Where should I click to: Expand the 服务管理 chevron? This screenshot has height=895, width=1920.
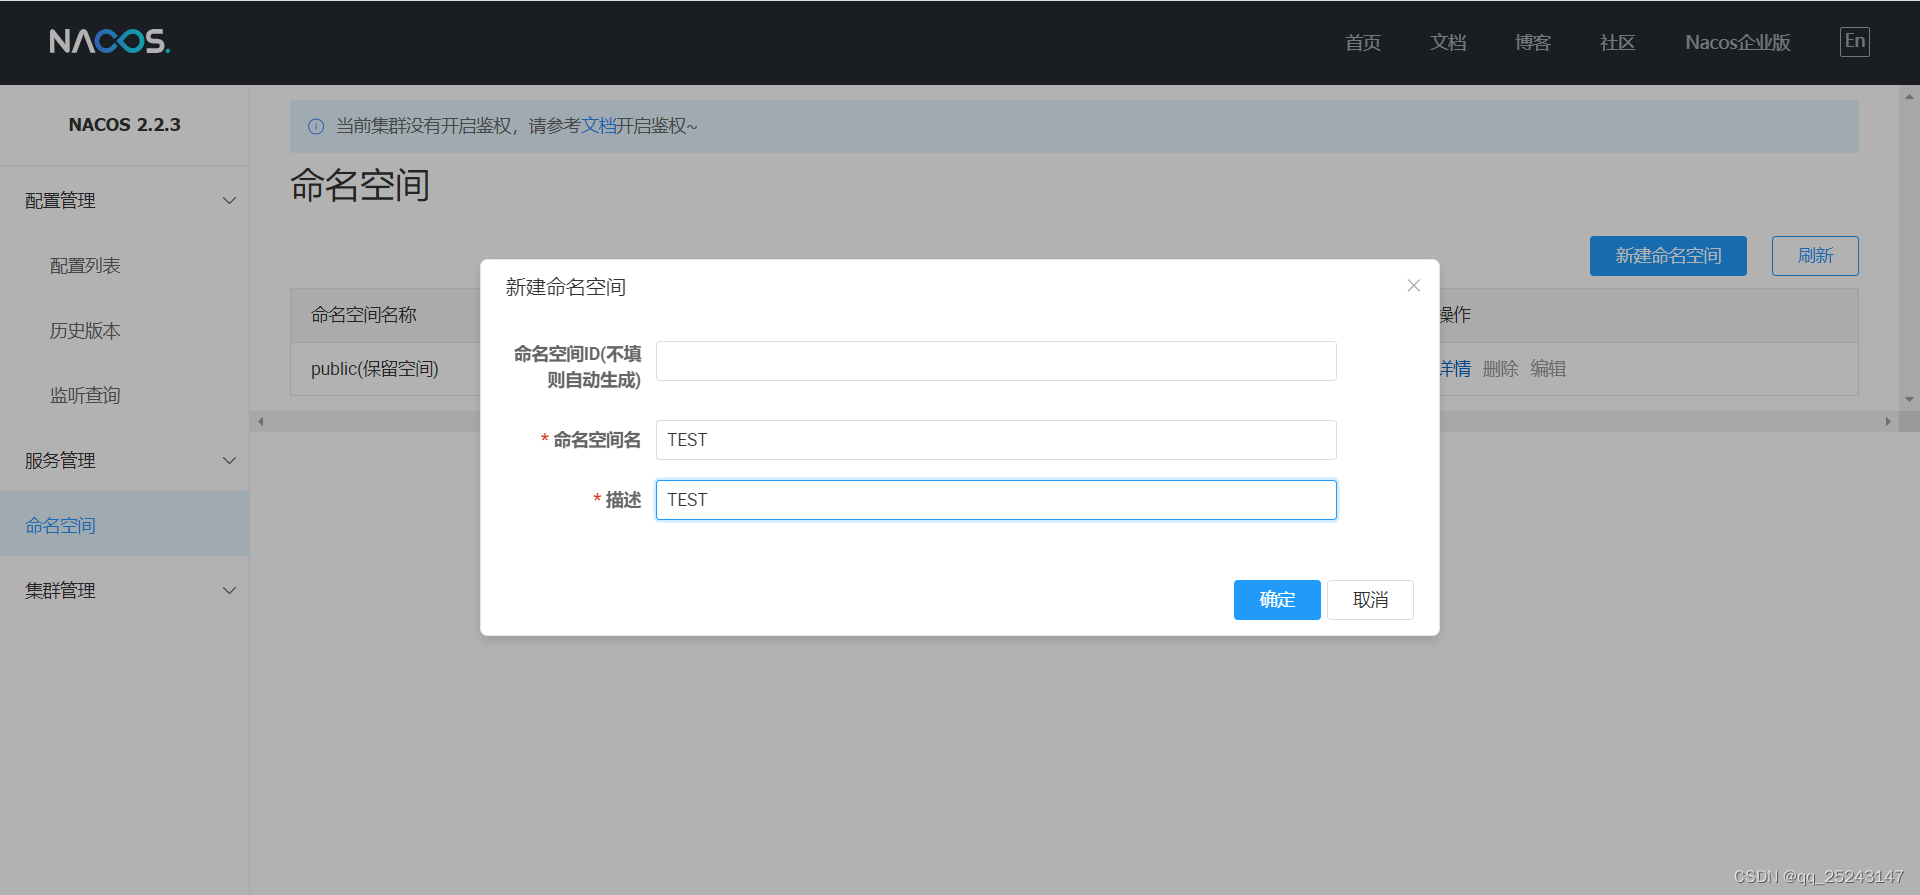[x=229, y=461]
